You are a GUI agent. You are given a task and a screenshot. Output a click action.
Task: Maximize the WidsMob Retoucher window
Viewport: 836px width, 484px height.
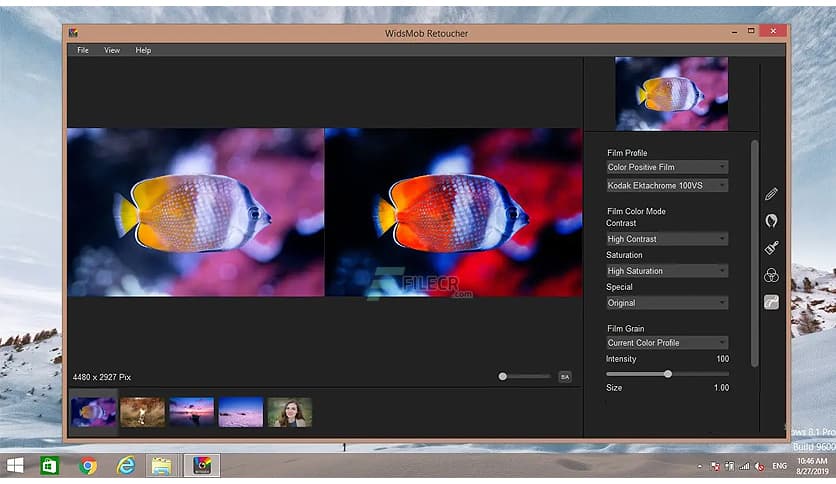click(x=751, y=31)
